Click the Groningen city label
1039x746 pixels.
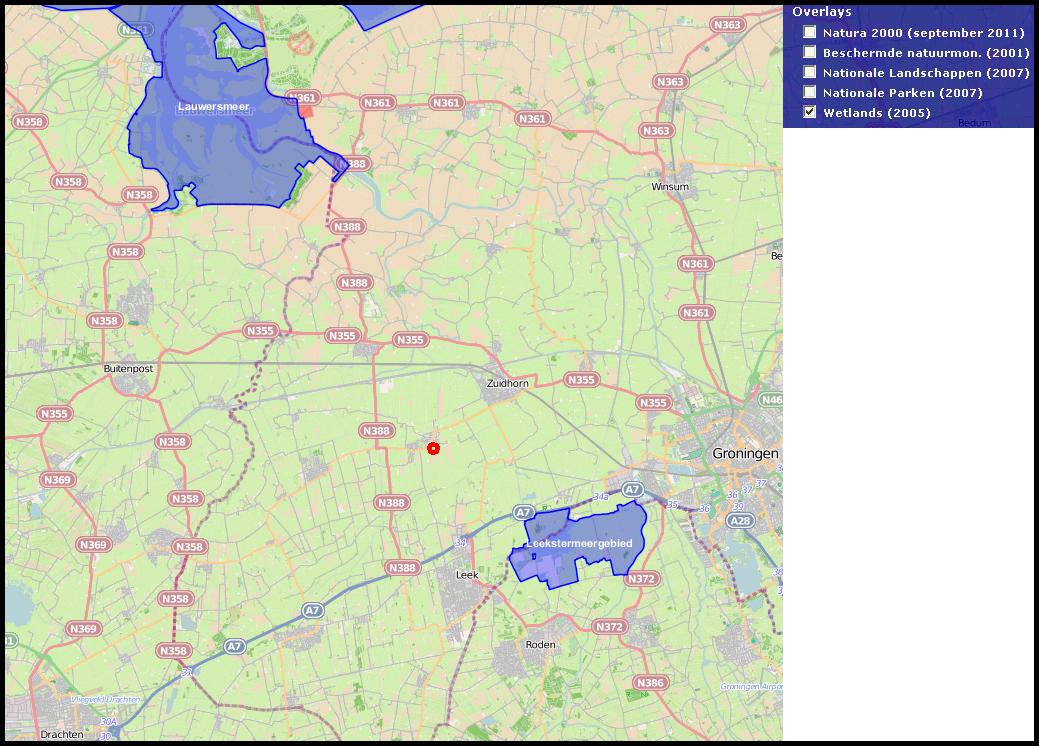pyautogui.click(x=745, y=453)
